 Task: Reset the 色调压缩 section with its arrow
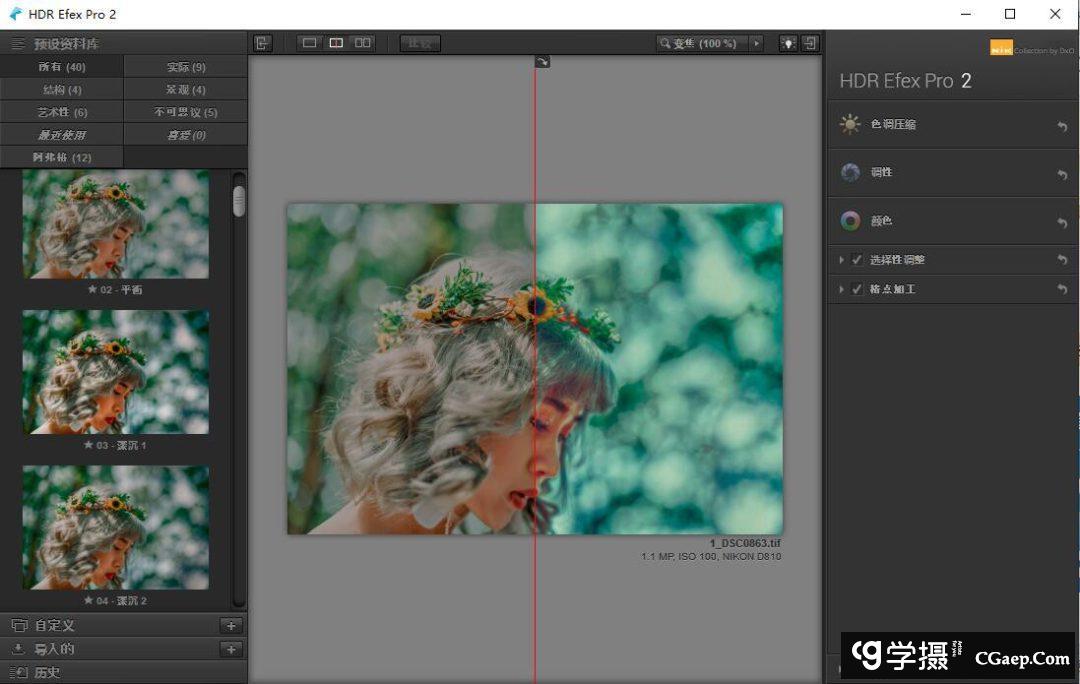[x=1062, y=126]
